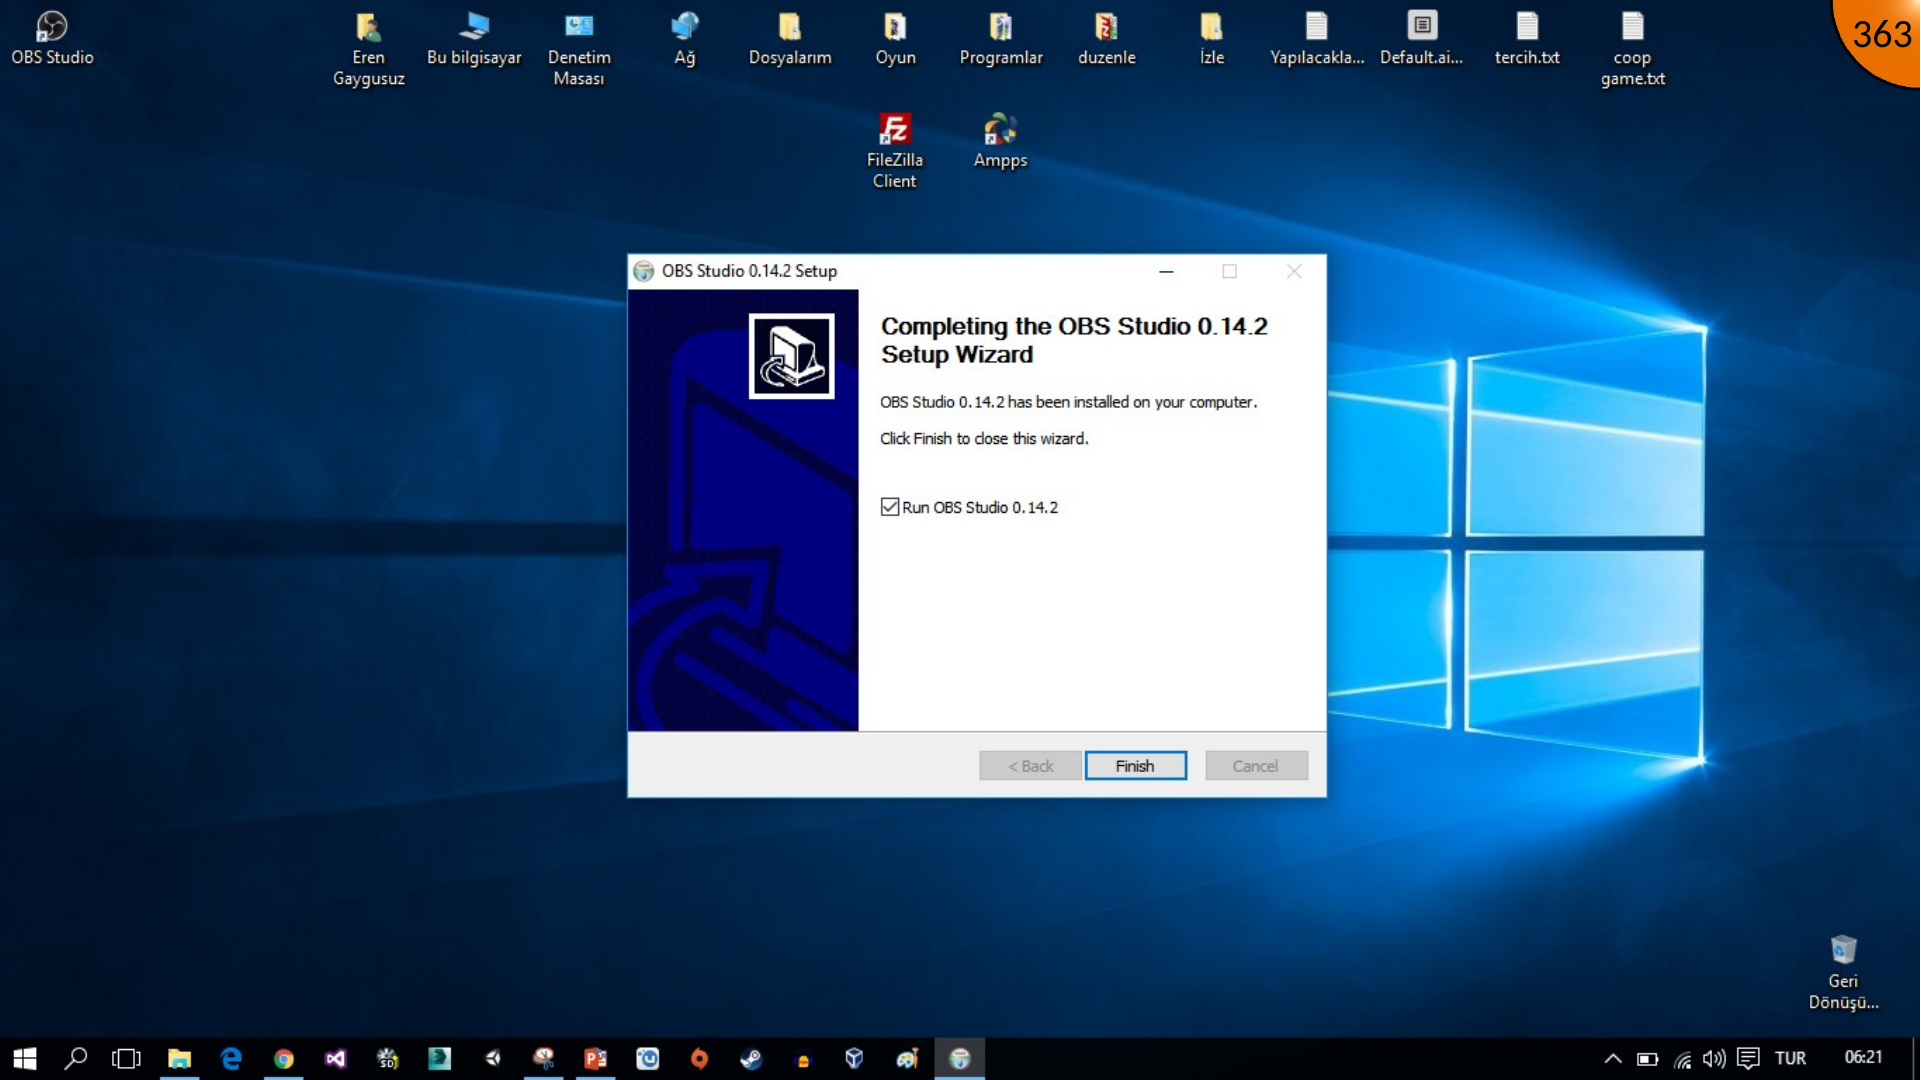Screen dimensions: 1921x1080
Task: Select the İzle folder icon
Action: tap(1212, 39)
